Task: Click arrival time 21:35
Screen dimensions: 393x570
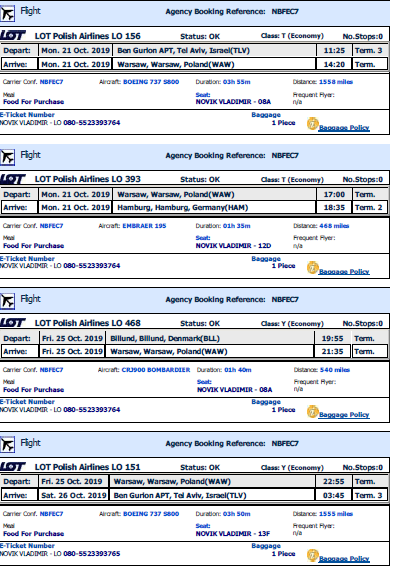Action: [332, 352]
